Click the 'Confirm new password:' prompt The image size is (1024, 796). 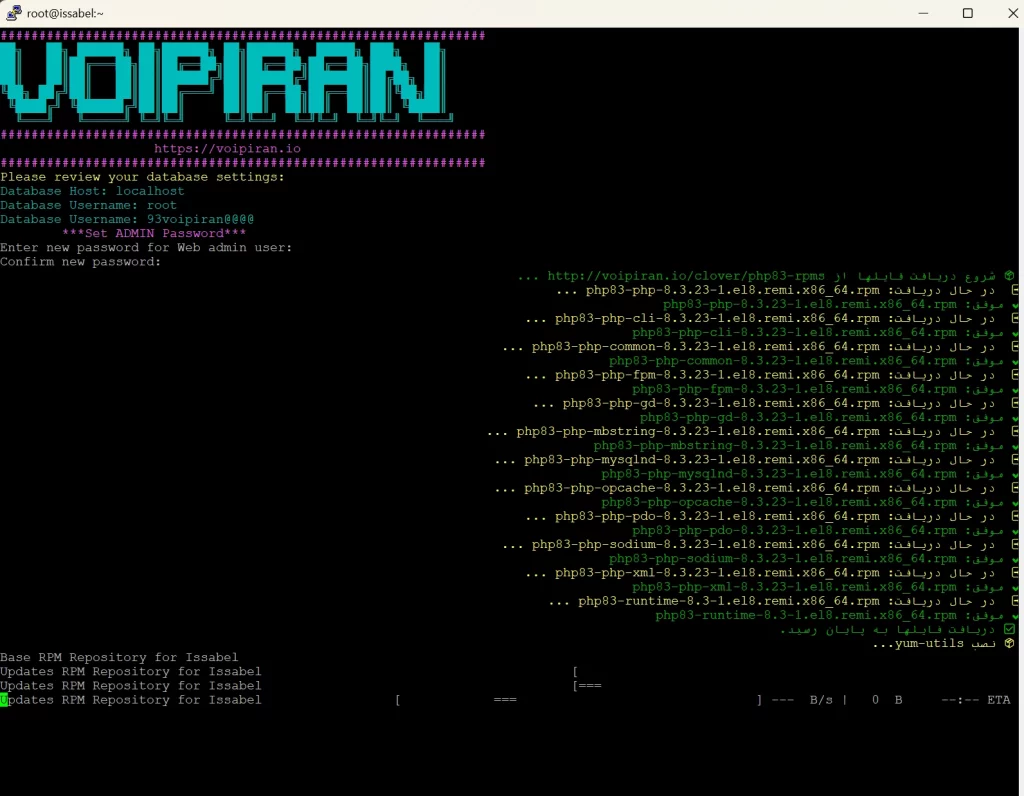click(80, 262)
